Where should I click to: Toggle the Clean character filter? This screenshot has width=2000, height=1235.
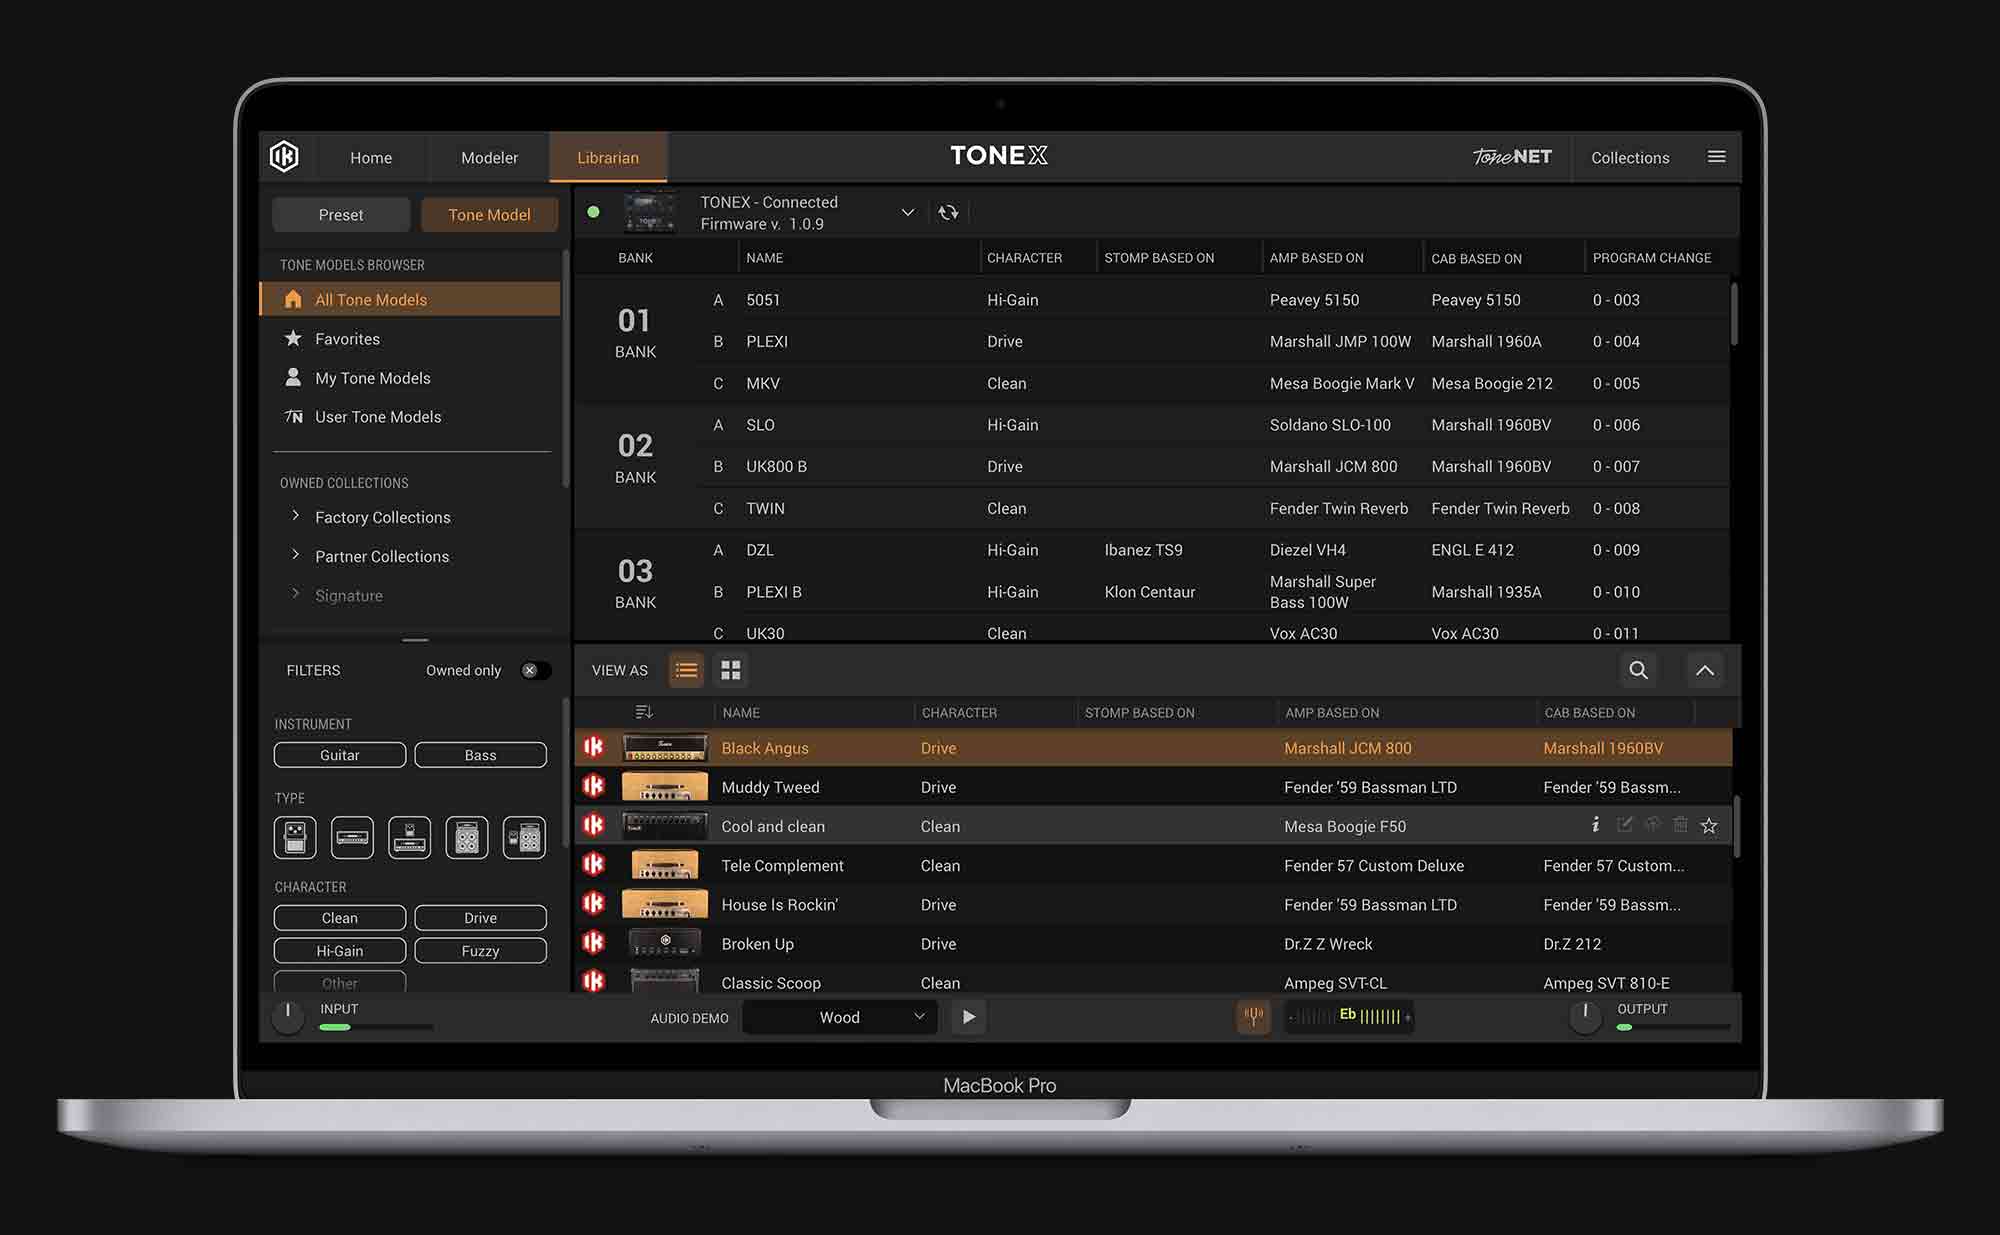tap(340, 918)
